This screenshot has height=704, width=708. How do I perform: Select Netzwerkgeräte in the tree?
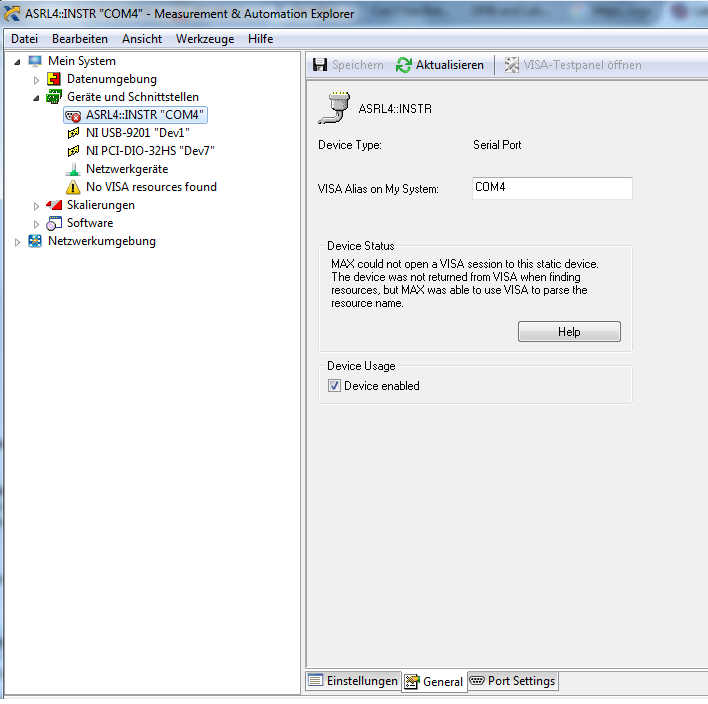tap(127, 169)
